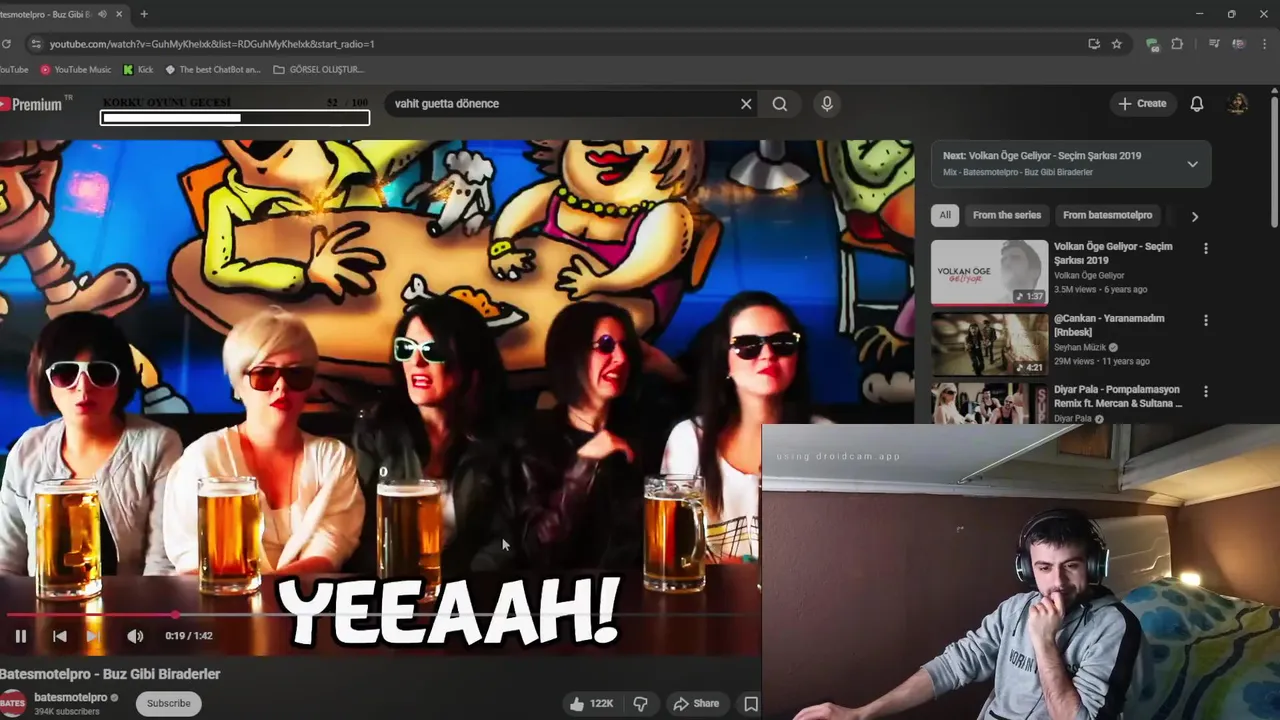
Task: Expand the Next mix playlist panel
Action: [x=1192, y=164]
